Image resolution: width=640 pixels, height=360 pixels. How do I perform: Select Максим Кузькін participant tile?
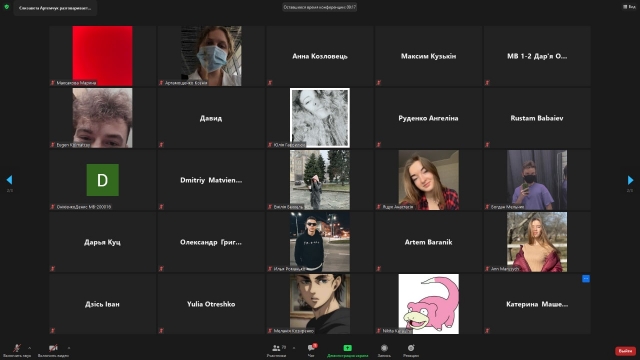[x=428, y=56]
